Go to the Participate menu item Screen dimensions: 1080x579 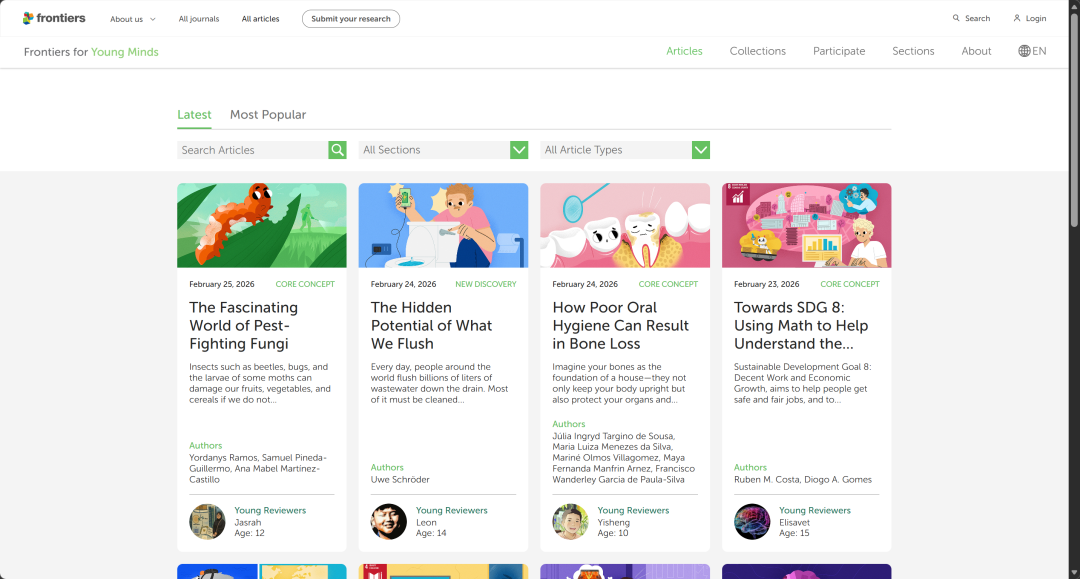pos(839,51)
